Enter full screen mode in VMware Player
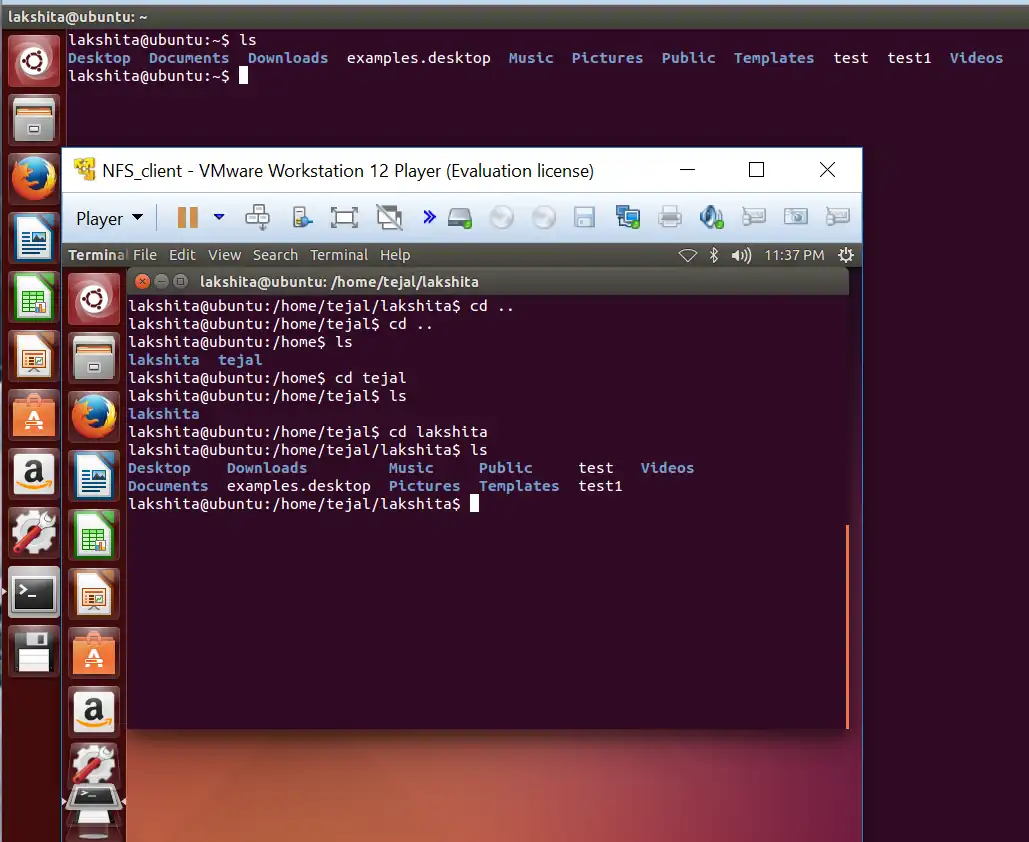The height and width of the screenshot is (842, 1029). click(344, 217)
